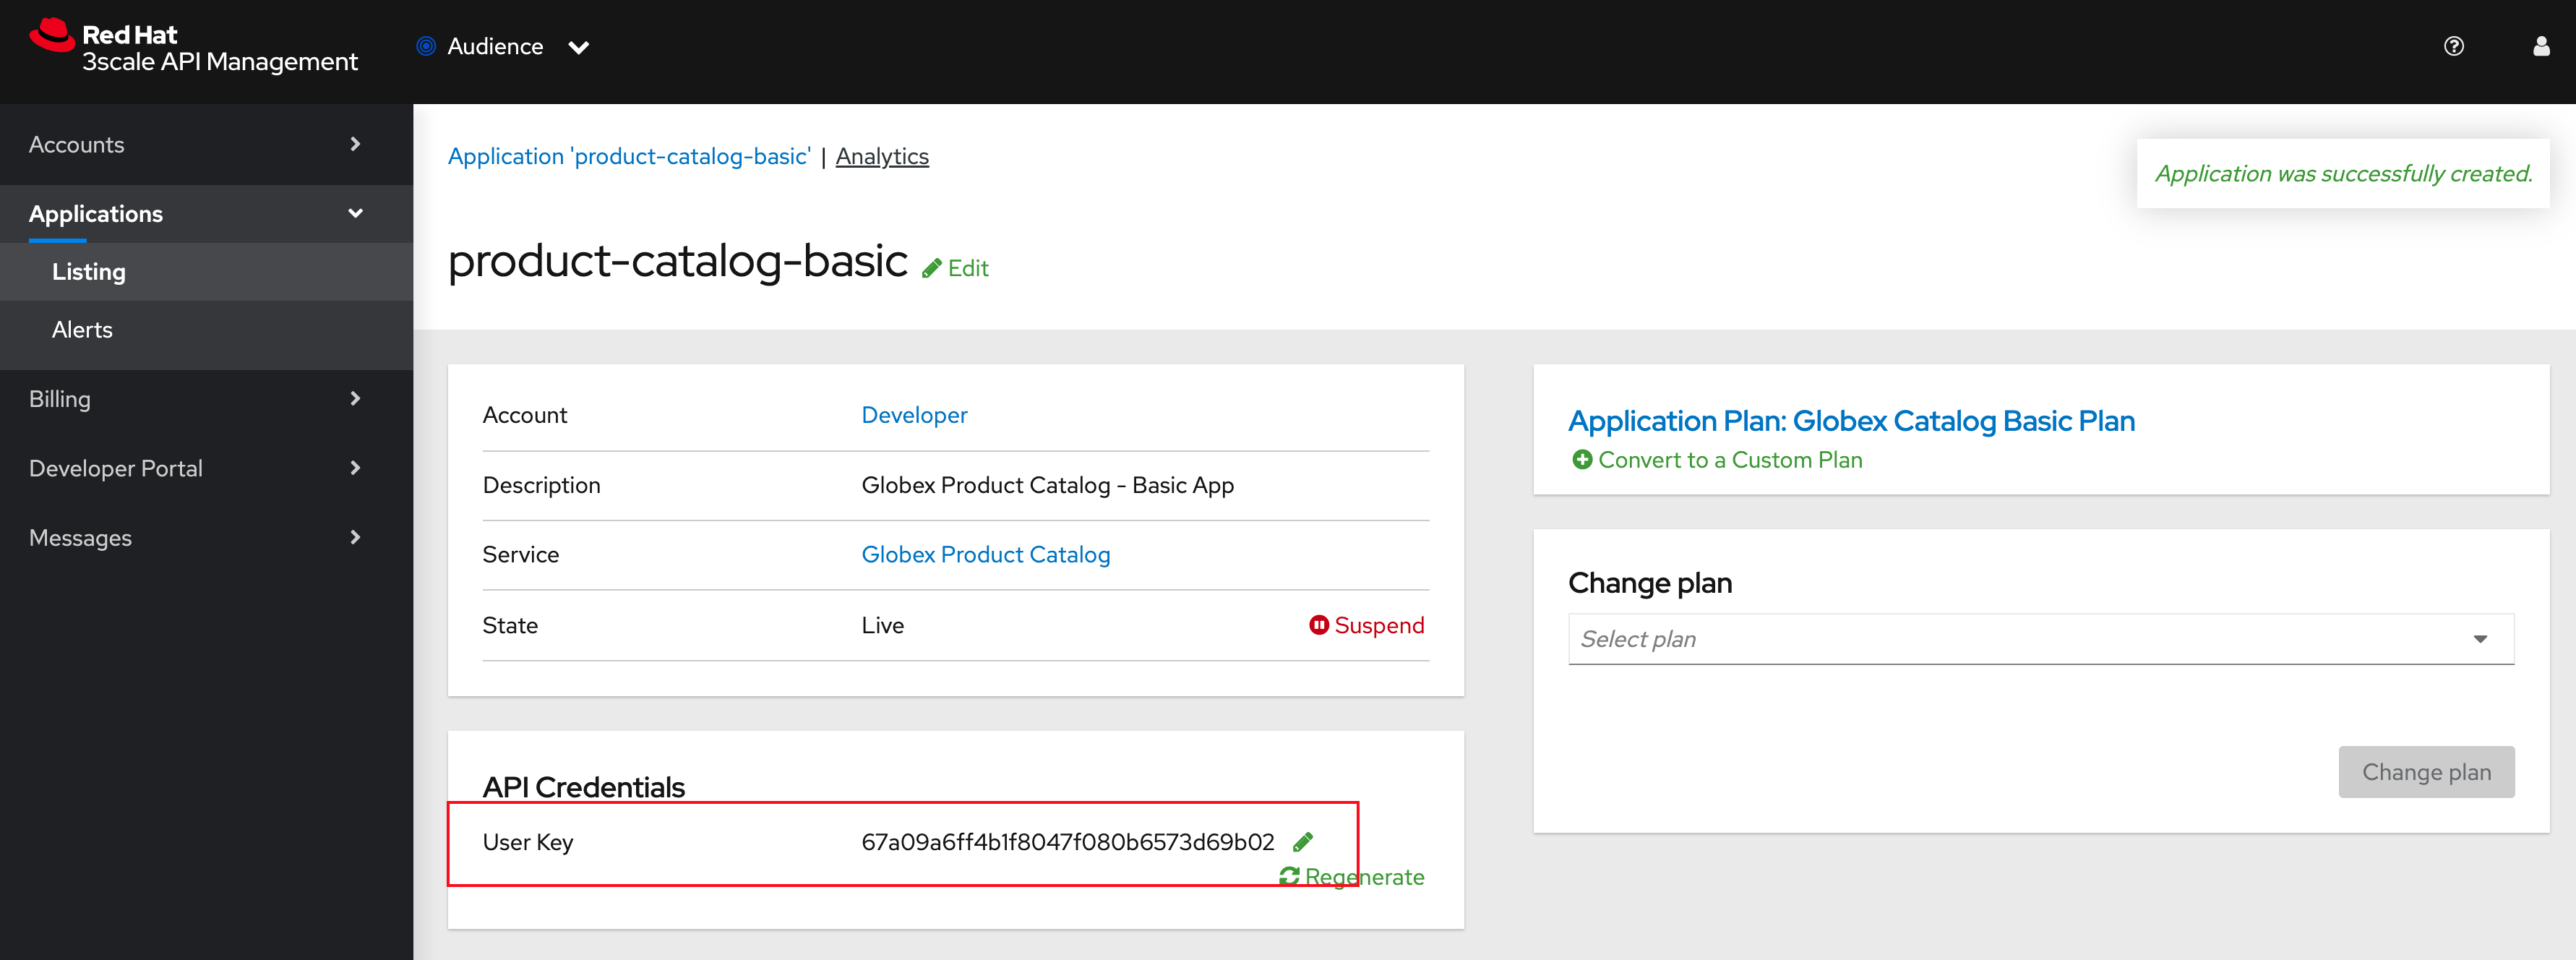Click the Globex Product Catalog service link
The width and height of the screenshot is (2576, 960).
986,554
